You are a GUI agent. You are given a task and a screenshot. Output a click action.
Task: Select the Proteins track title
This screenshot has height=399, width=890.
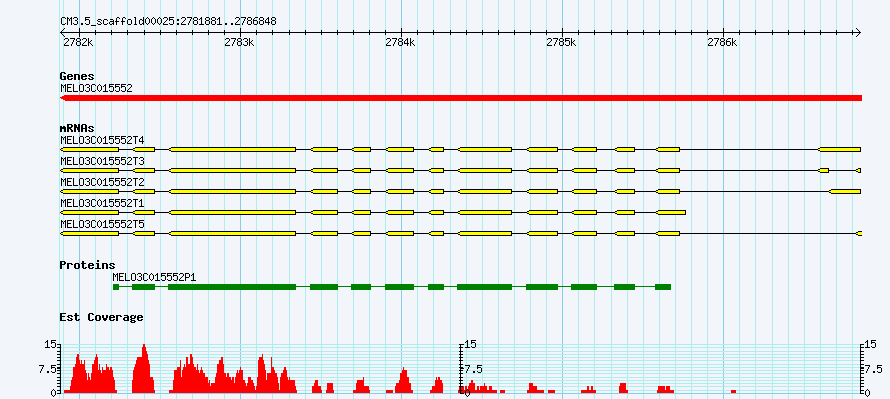pyautogui.click(x=87, y=265)
